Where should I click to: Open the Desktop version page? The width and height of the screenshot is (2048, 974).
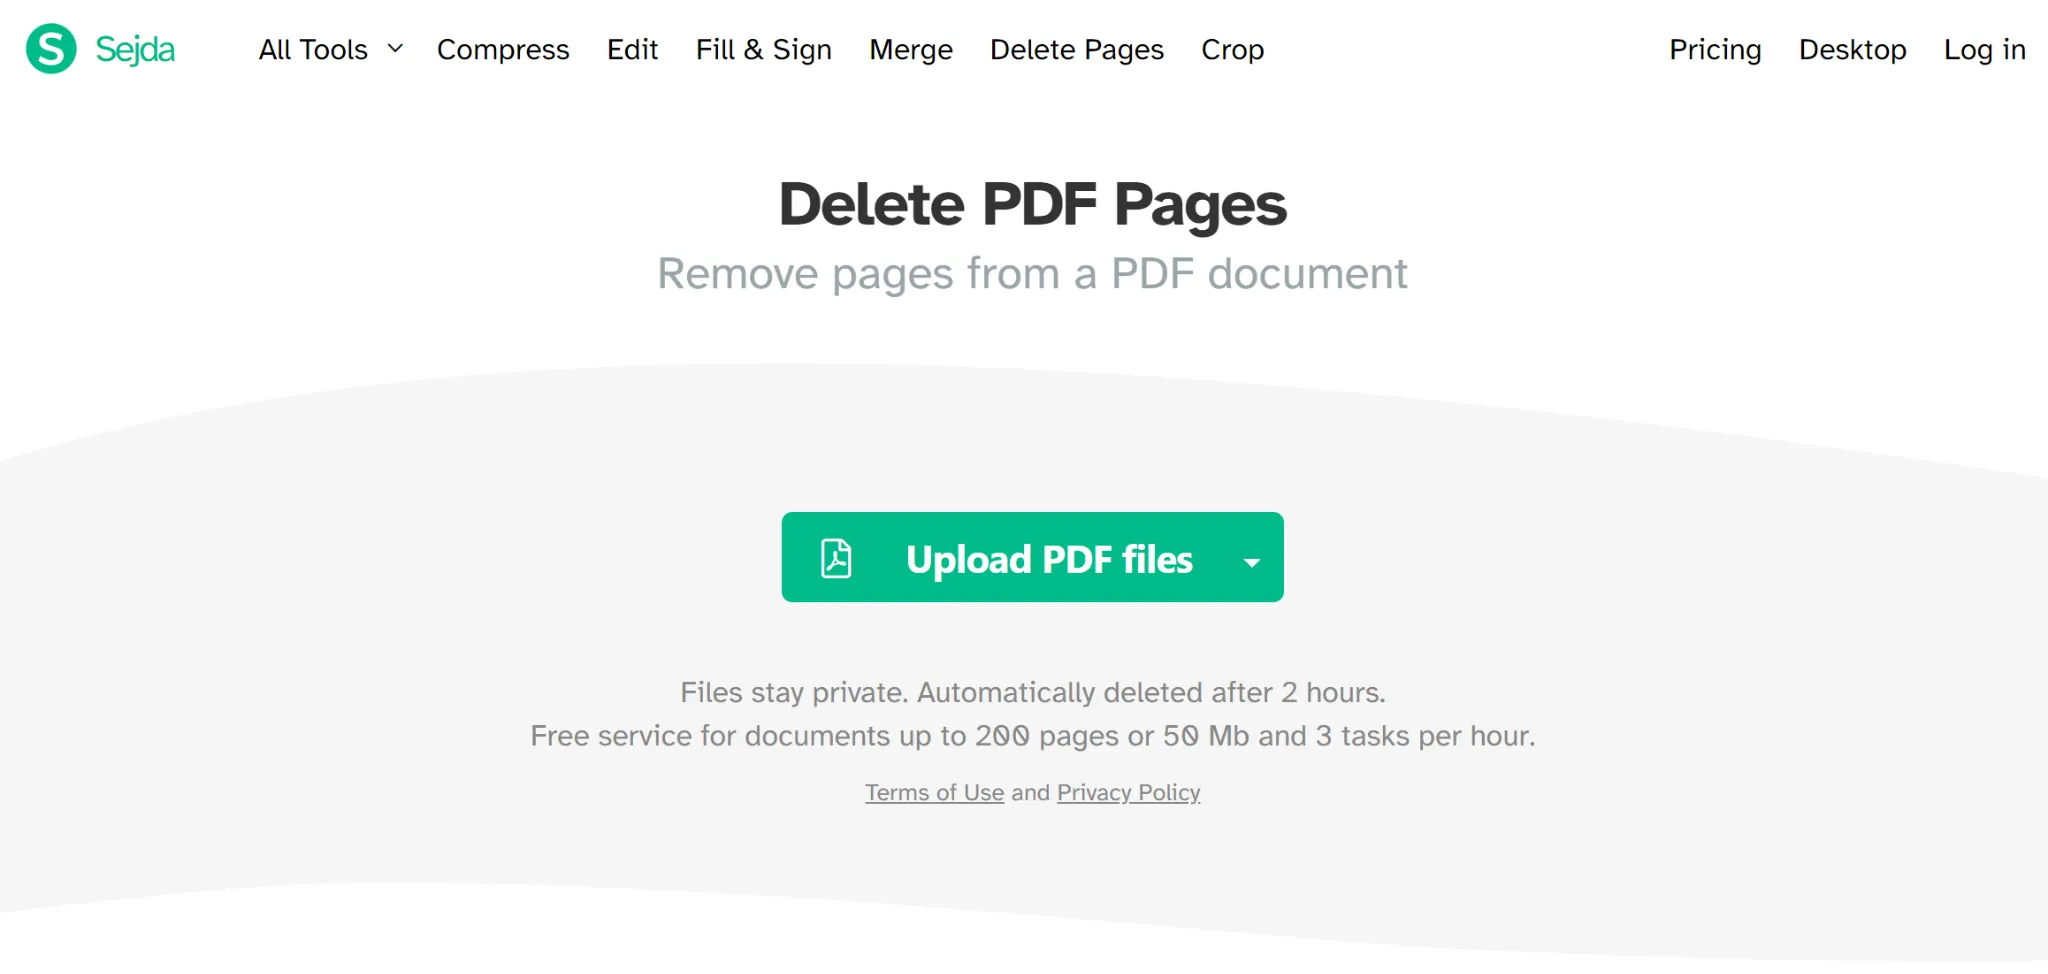pos(1852,50)
